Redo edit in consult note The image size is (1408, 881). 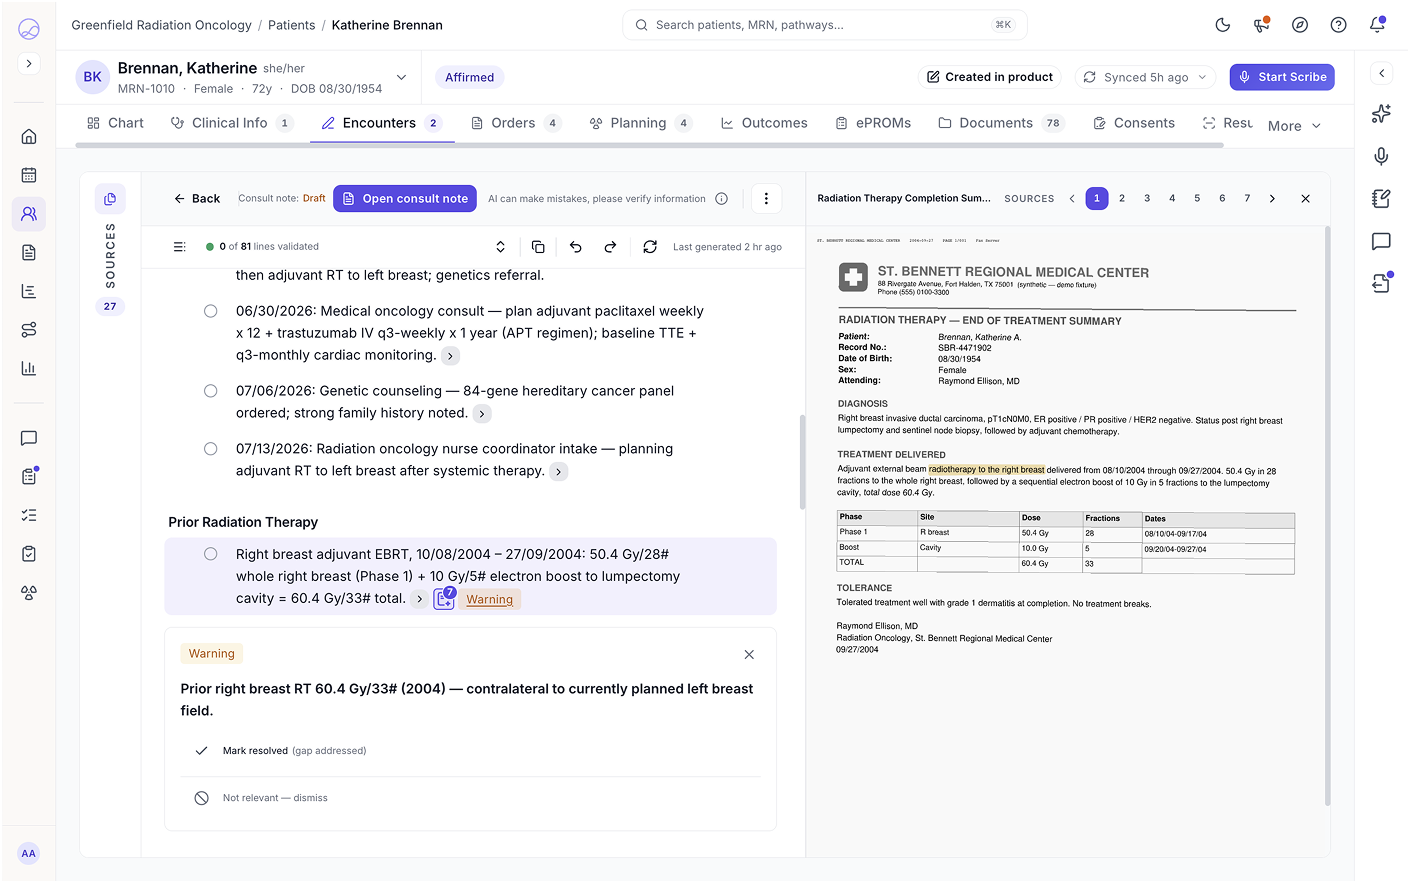click(610, 247)
